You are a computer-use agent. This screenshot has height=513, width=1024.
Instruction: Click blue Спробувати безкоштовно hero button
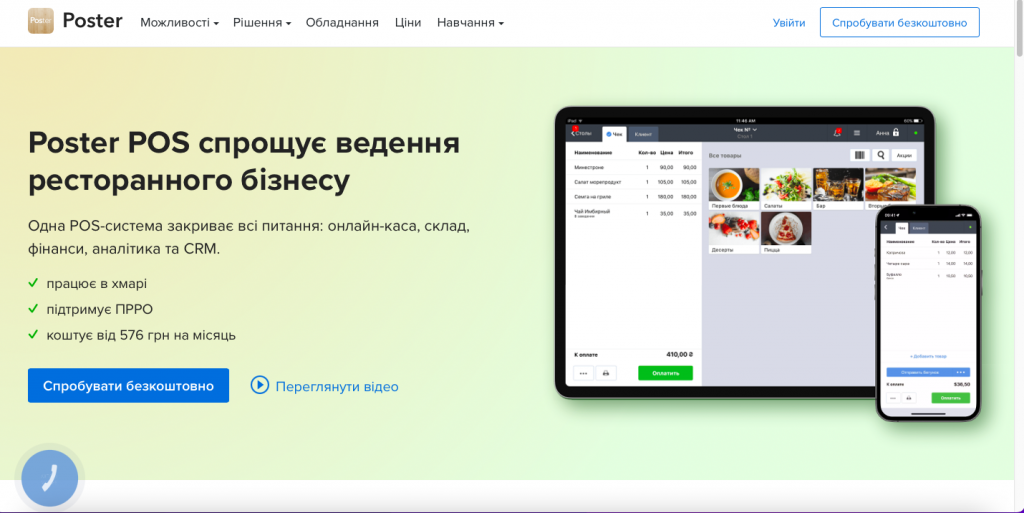point(128,385)
